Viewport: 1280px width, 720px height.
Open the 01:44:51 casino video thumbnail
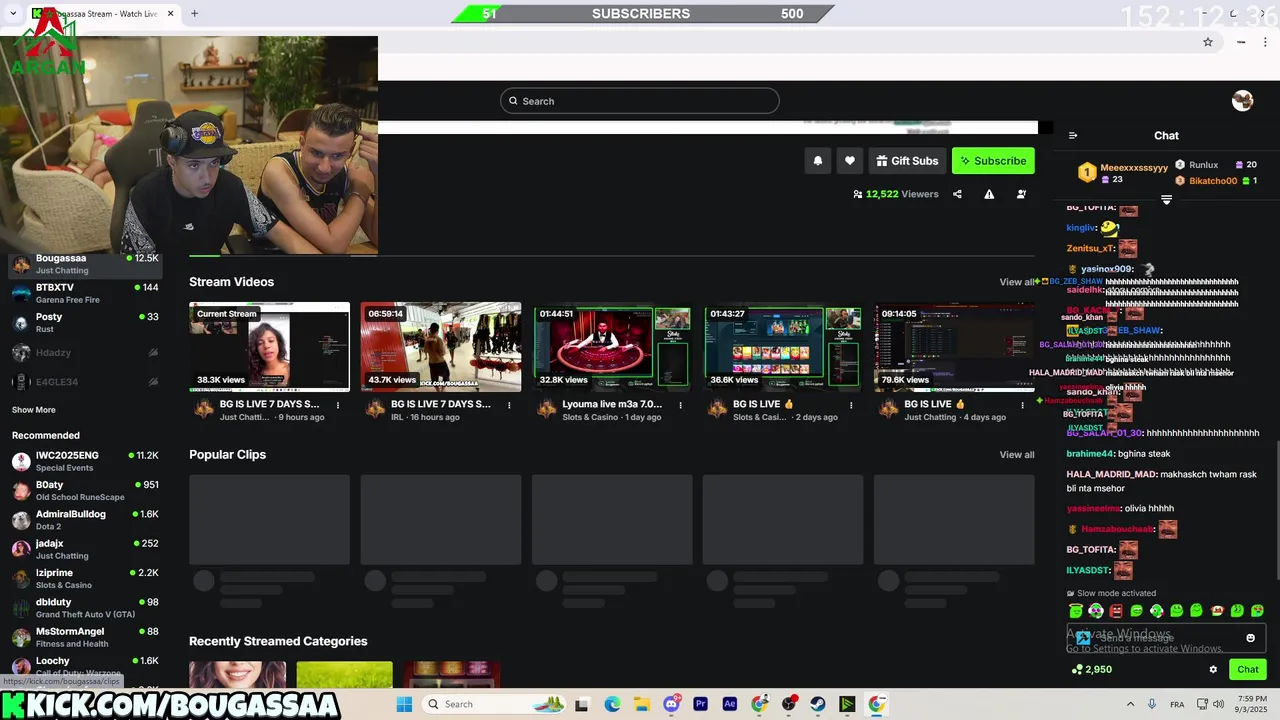coord(612,346)
